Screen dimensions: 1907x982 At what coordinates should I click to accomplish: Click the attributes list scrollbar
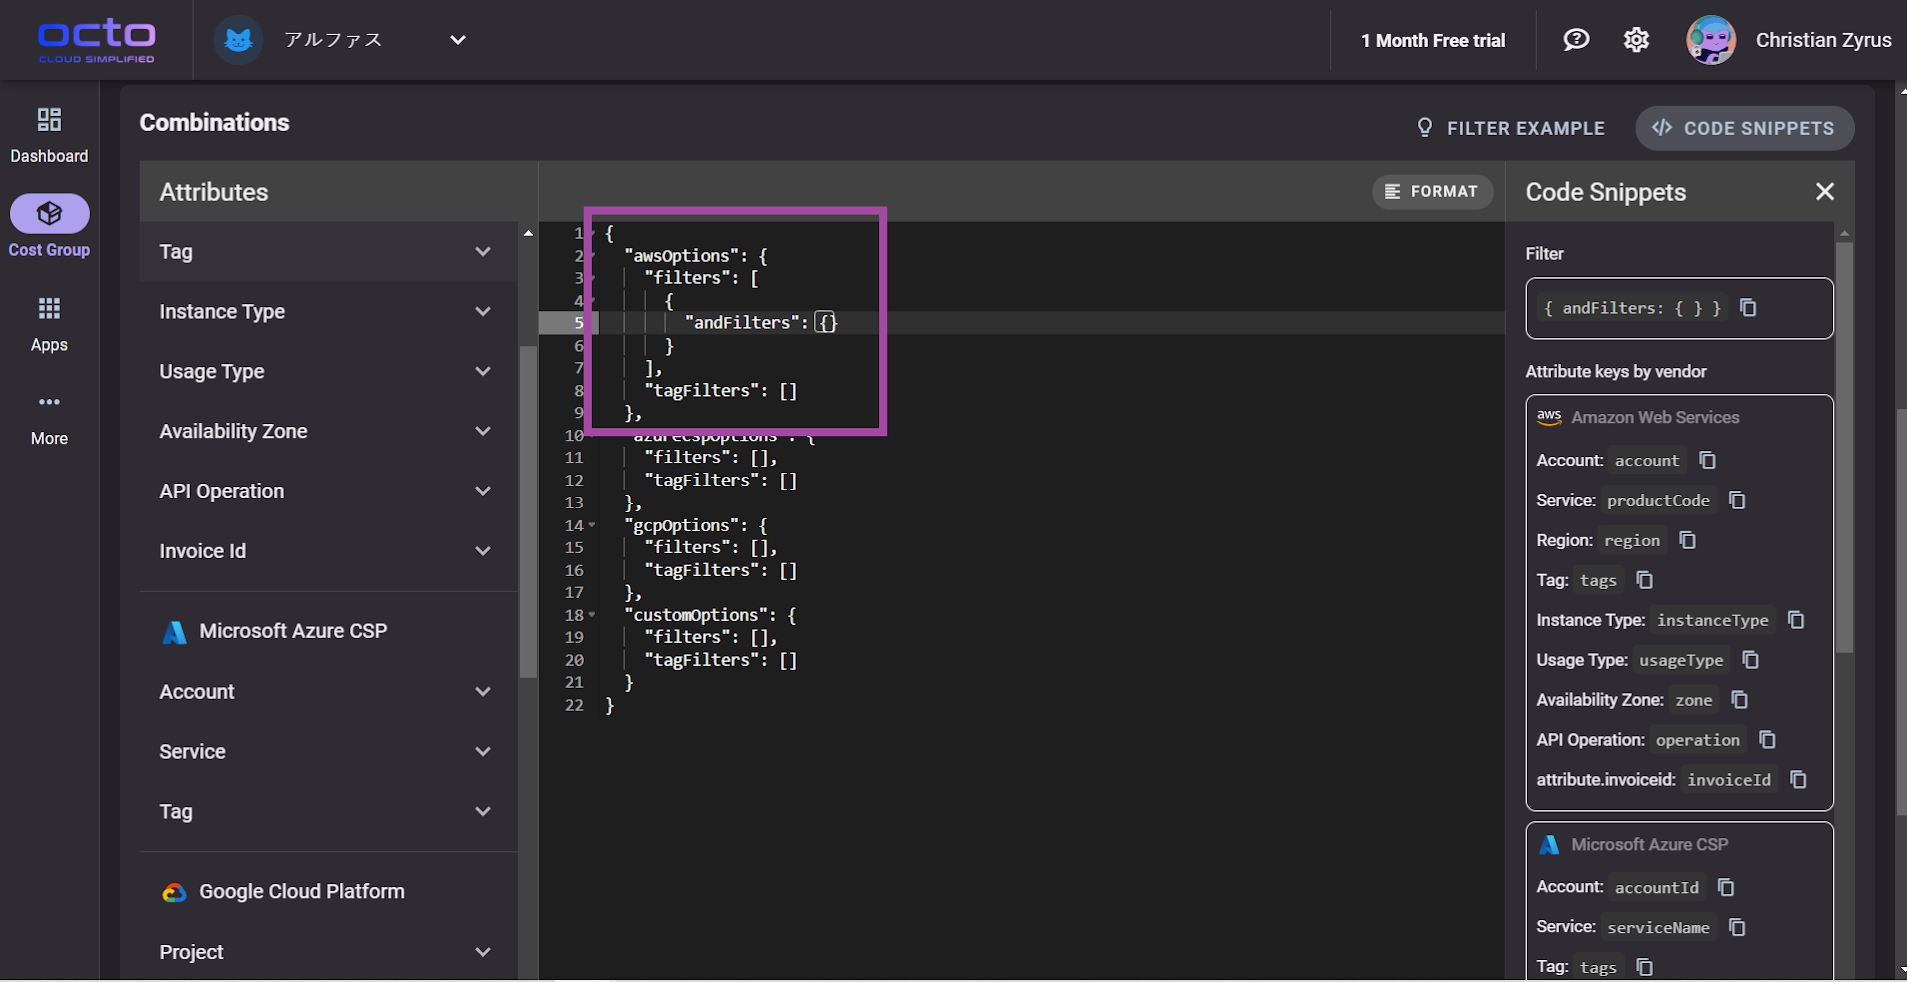click(x=528, y=510)
